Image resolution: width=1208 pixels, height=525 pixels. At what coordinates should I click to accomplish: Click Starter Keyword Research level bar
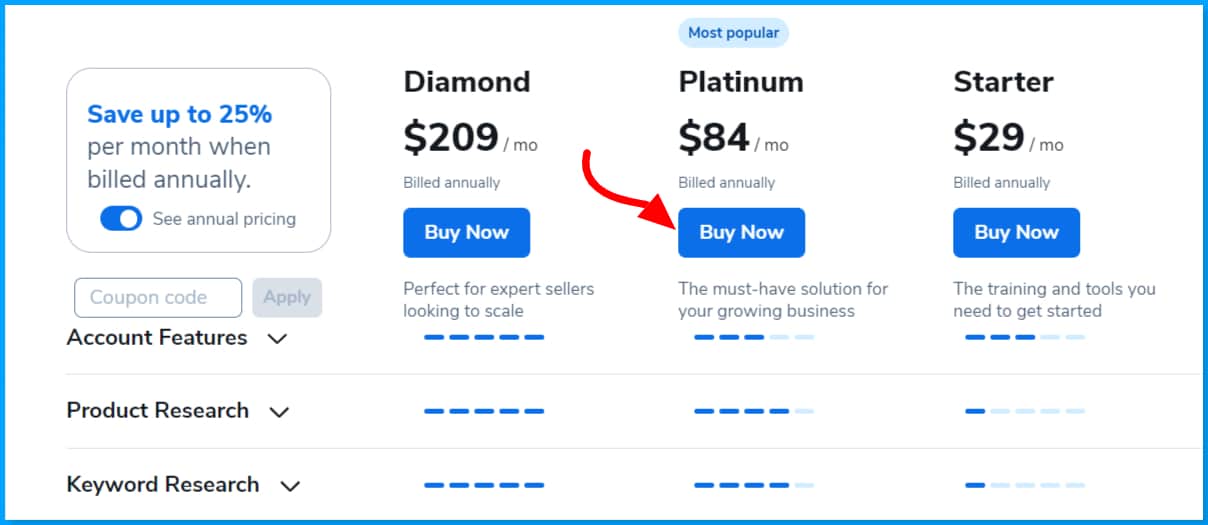(1025, 485)
